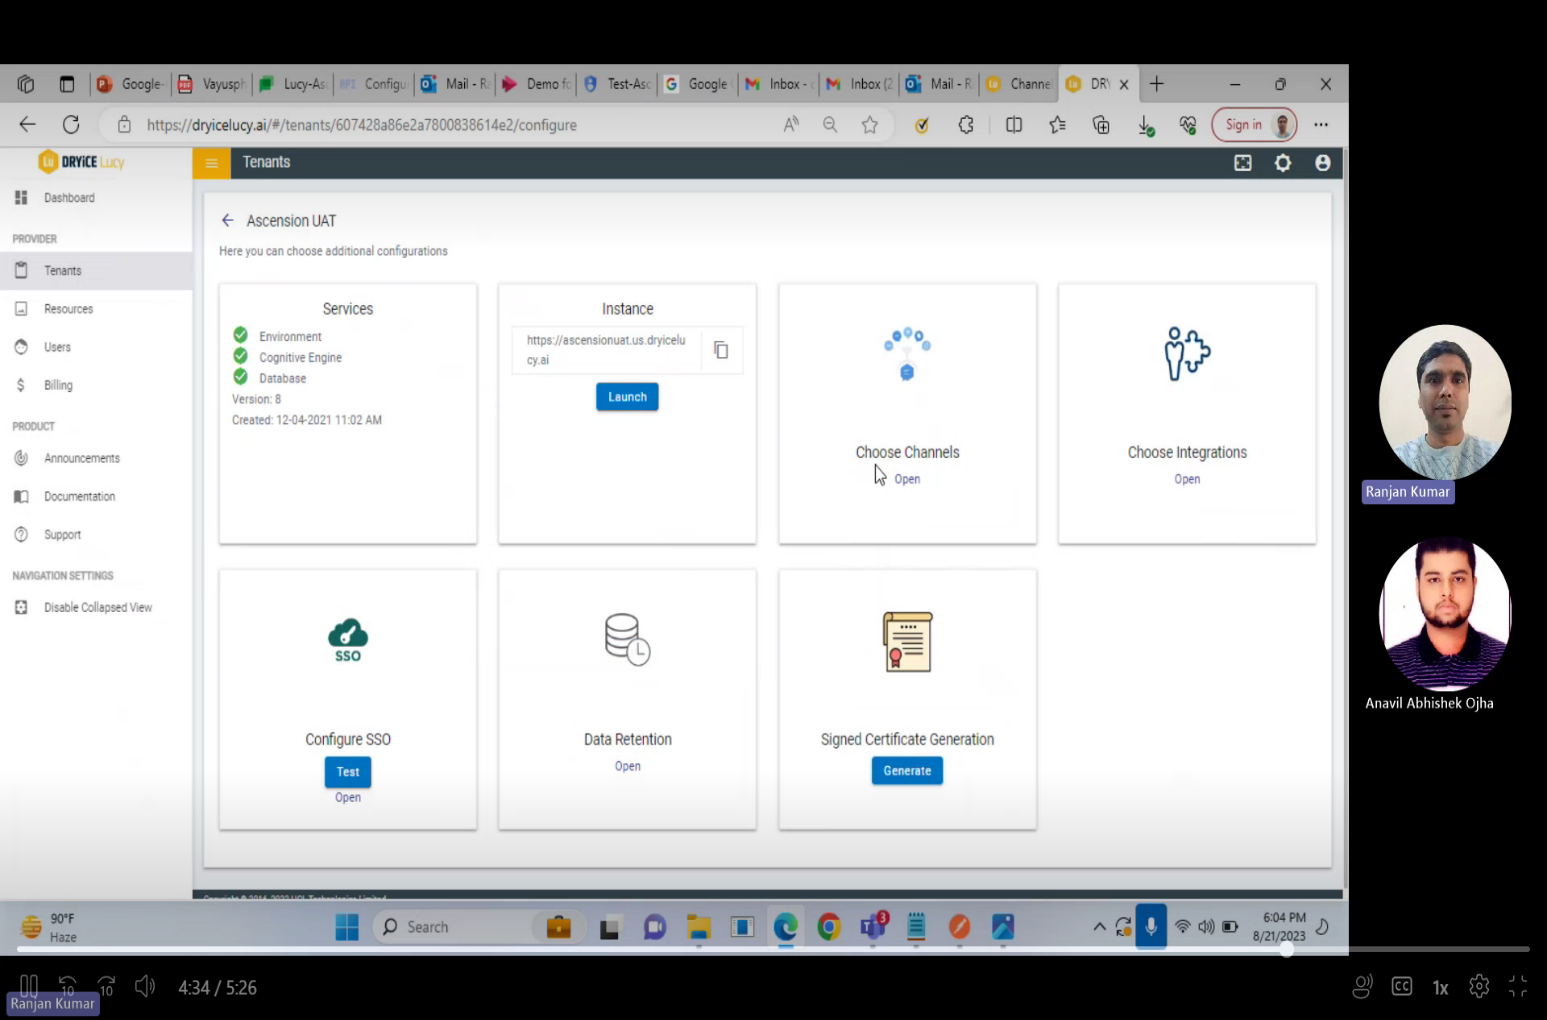Seek on the video progress bar
The image size is (1547, 1020).
point(773,949)
